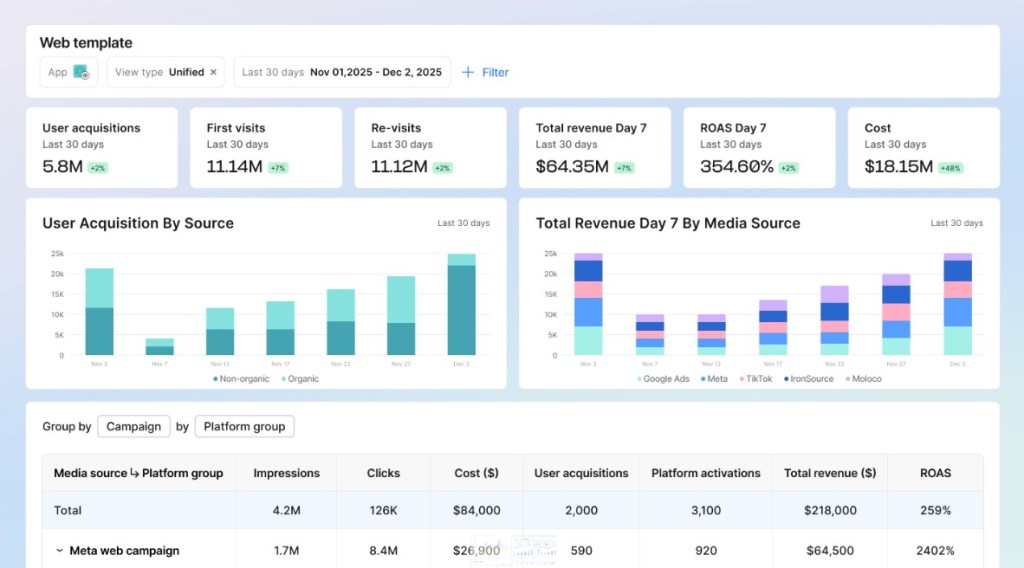Toggle the Moloco legend item
1024x568 pixels.
point(863,379)
